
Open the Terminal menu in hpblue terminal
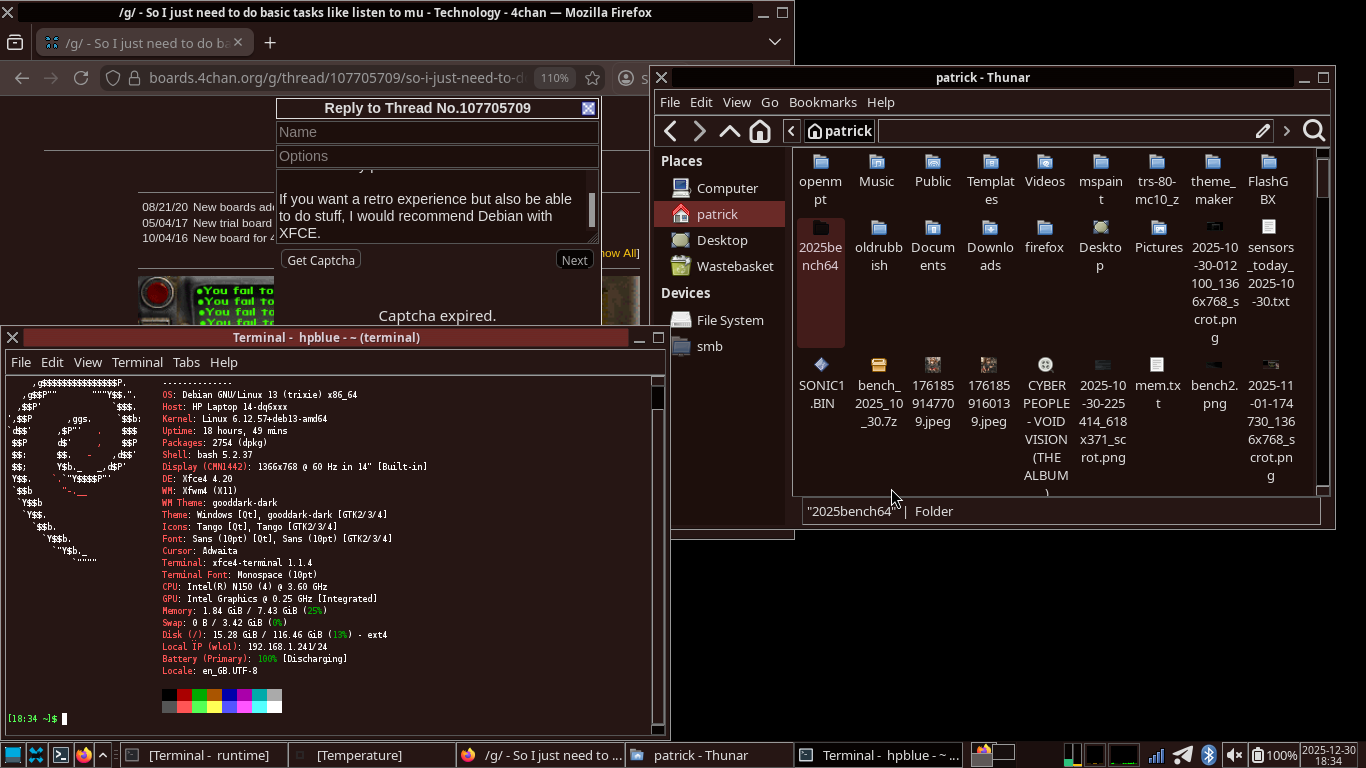[x=137, y=362]
